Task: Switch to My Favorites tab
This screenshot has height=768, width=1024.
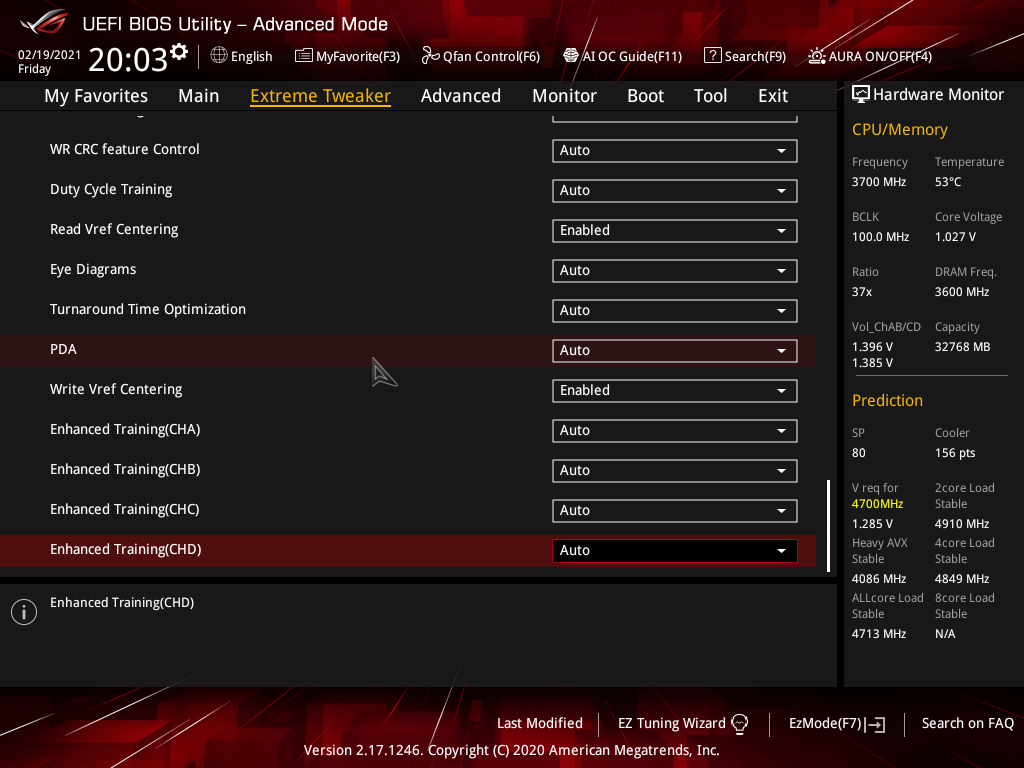Action: click(x=96, y=96)
